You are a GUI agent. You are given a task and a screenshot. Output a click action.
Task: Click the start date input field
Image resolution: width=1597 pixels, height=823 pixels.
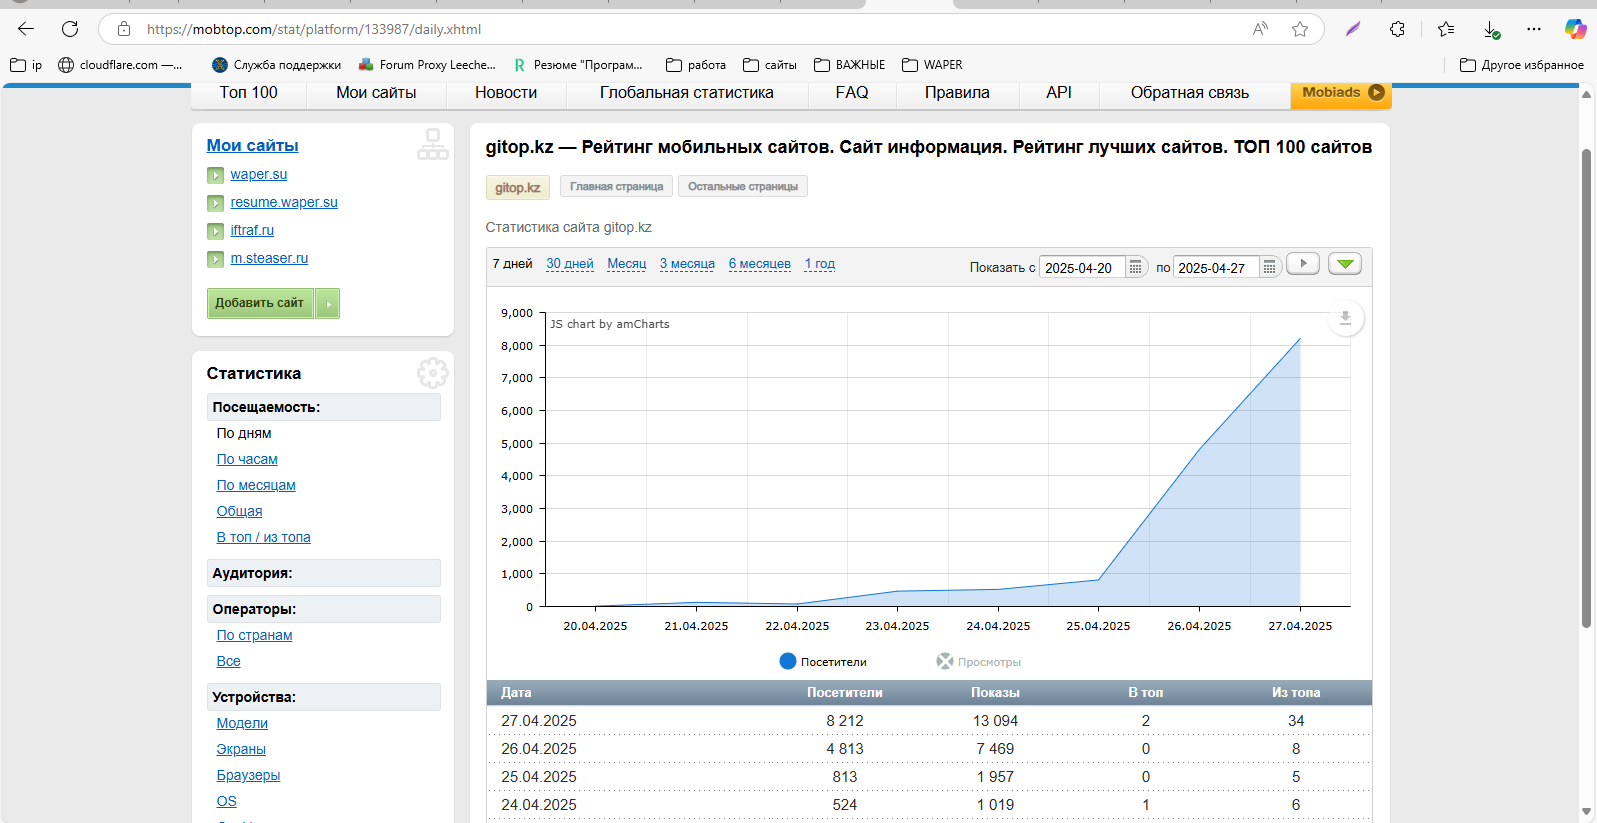click(x=1081, y=268)
